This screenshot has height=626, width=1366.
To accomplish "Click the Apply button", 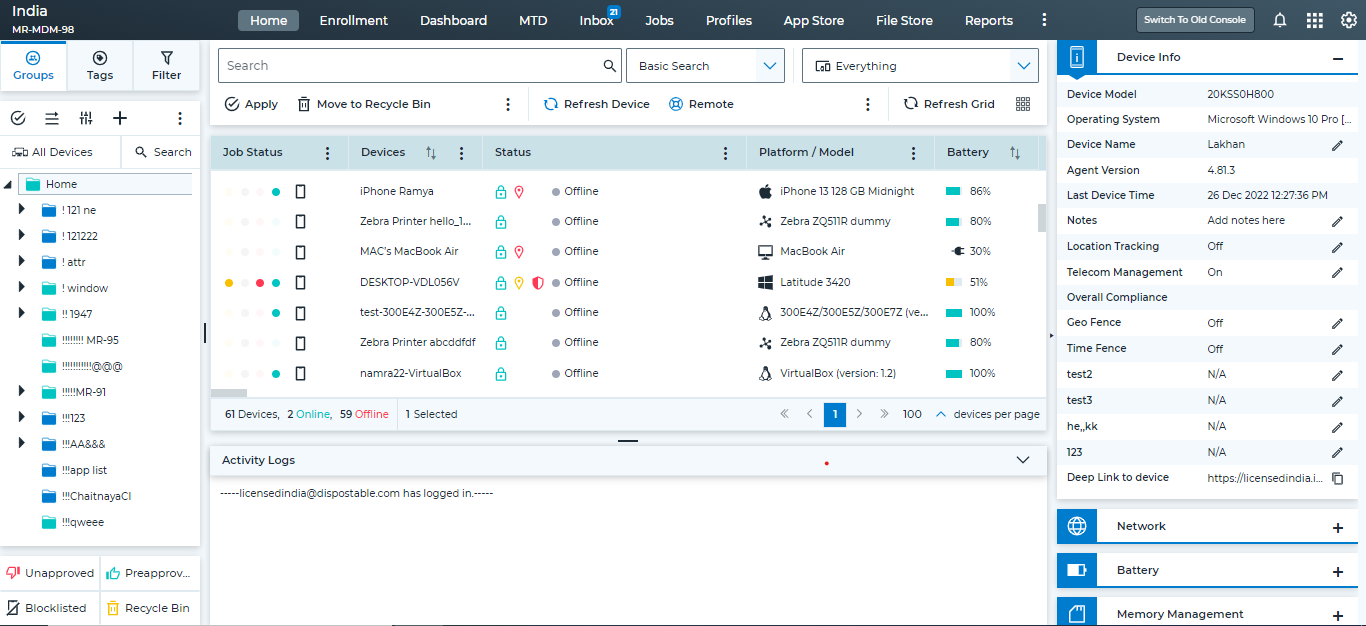I will [x=251, y=104].
